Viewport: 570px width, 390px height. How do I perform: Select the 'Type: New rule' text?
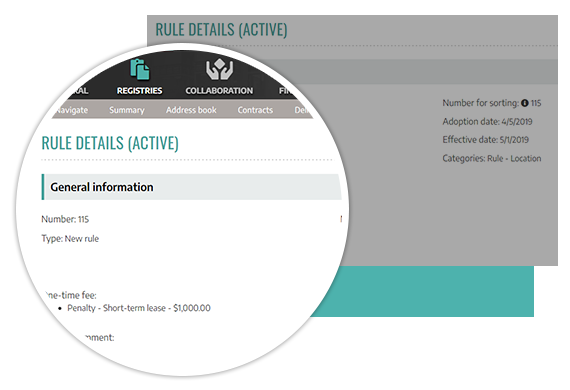pos(70,239)
